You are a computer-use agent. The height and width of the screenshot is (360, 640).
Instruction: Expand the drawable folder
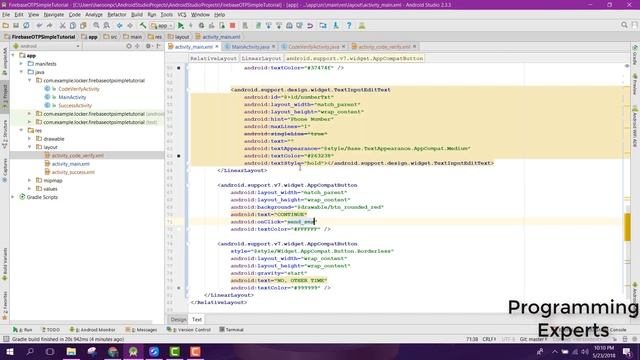[x=29, y=139]
